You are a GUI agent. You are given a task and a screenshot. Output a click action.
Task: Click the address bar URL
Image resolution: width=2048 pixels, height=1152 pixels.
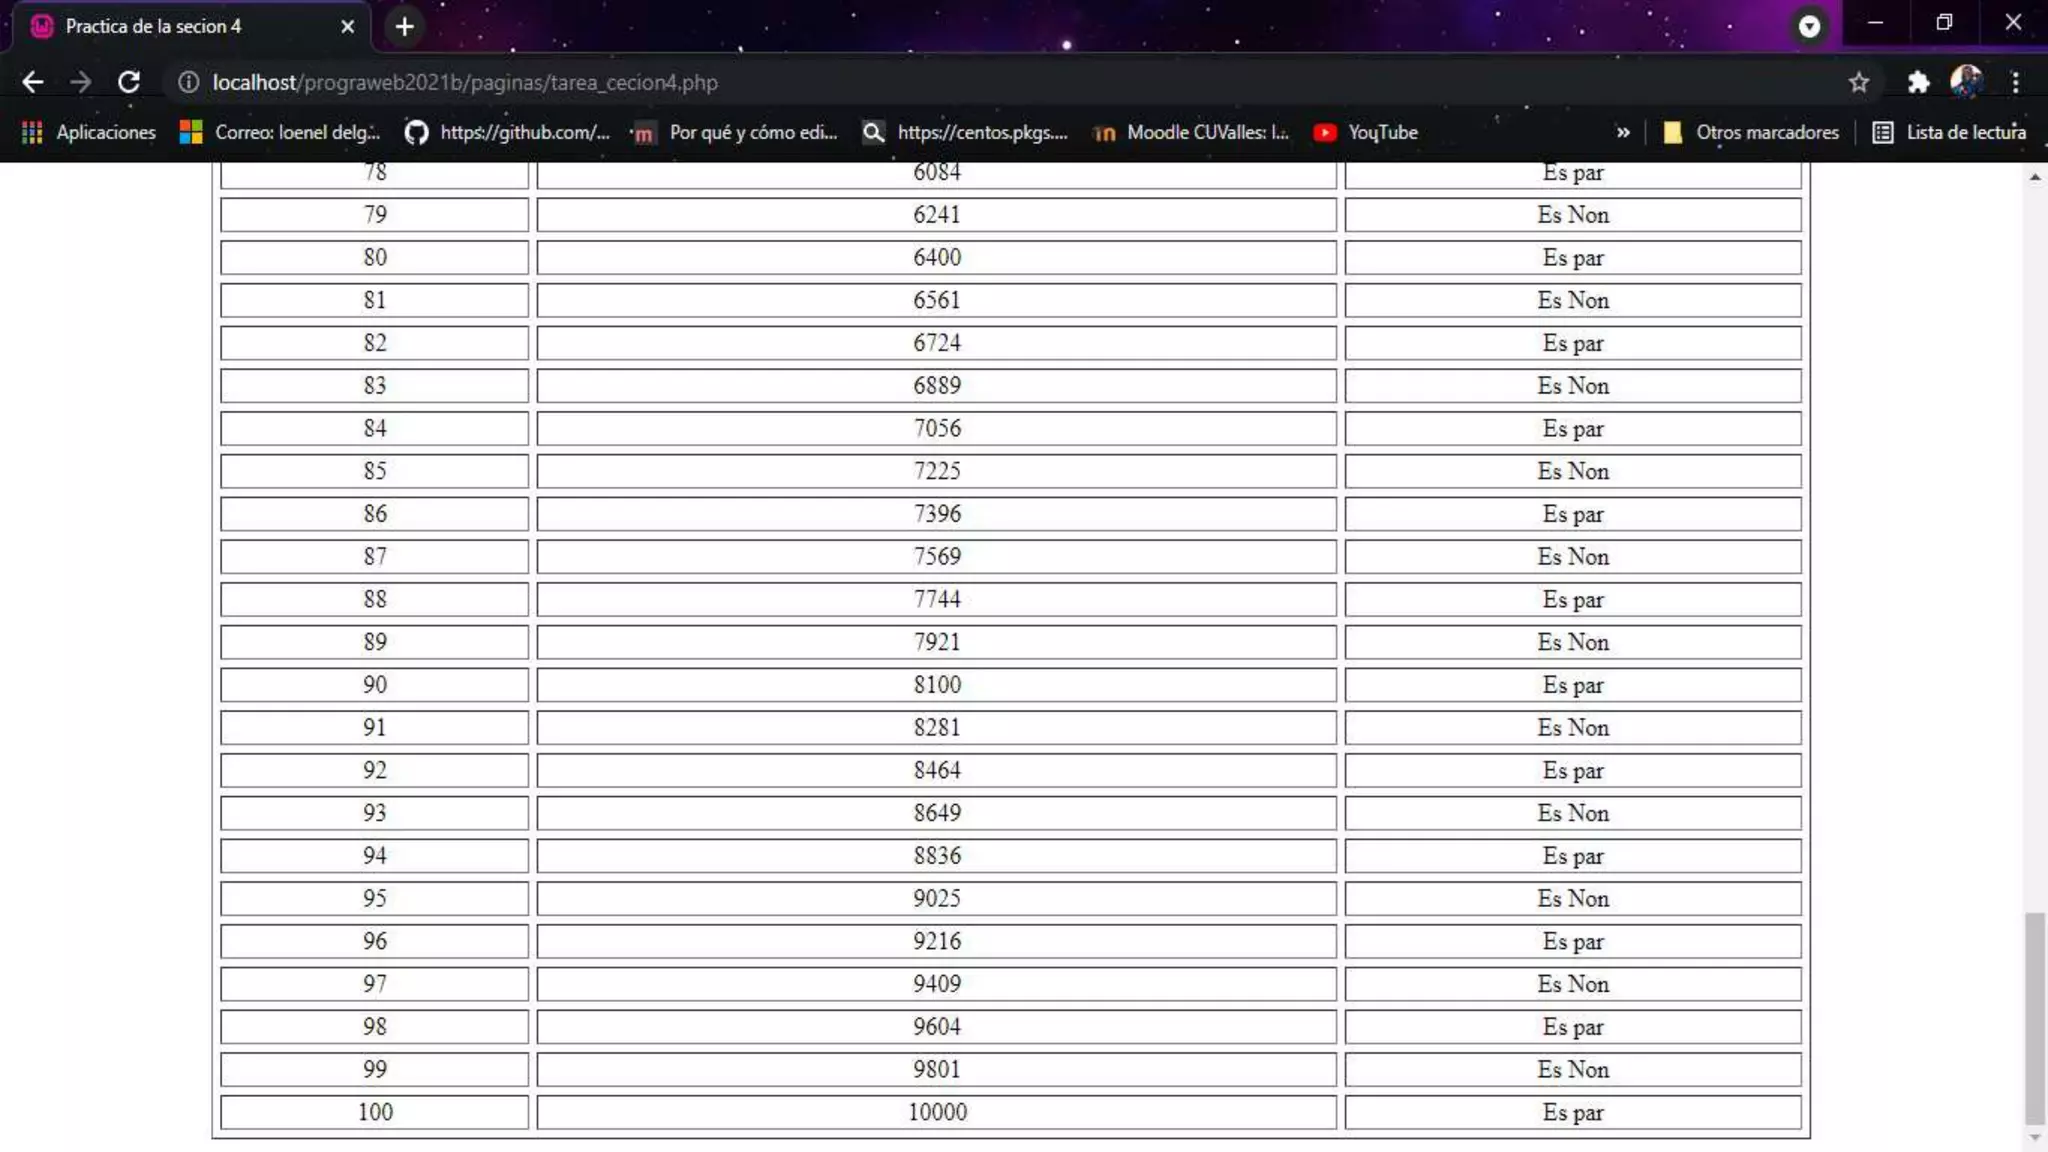pos(465,82)
